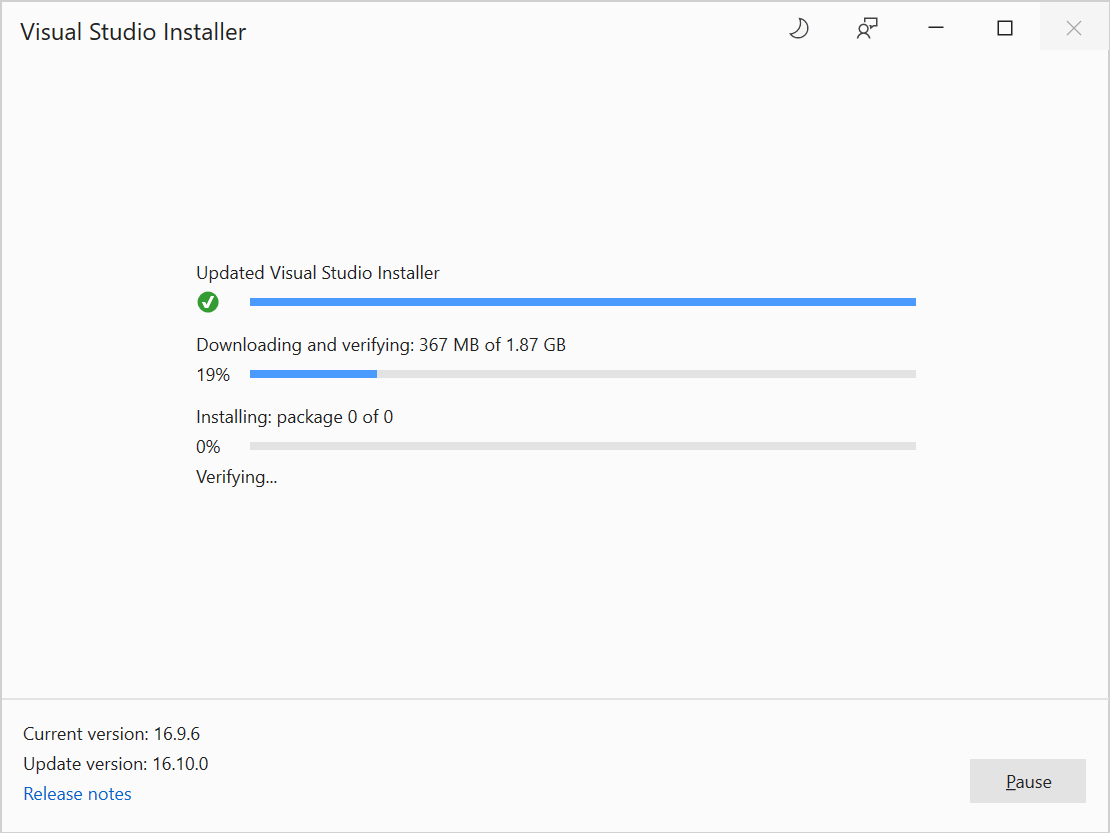Click the 0% install percentage
Image resolution: width=1110 pixels, height=833 pixels.
tap(208, 447)
